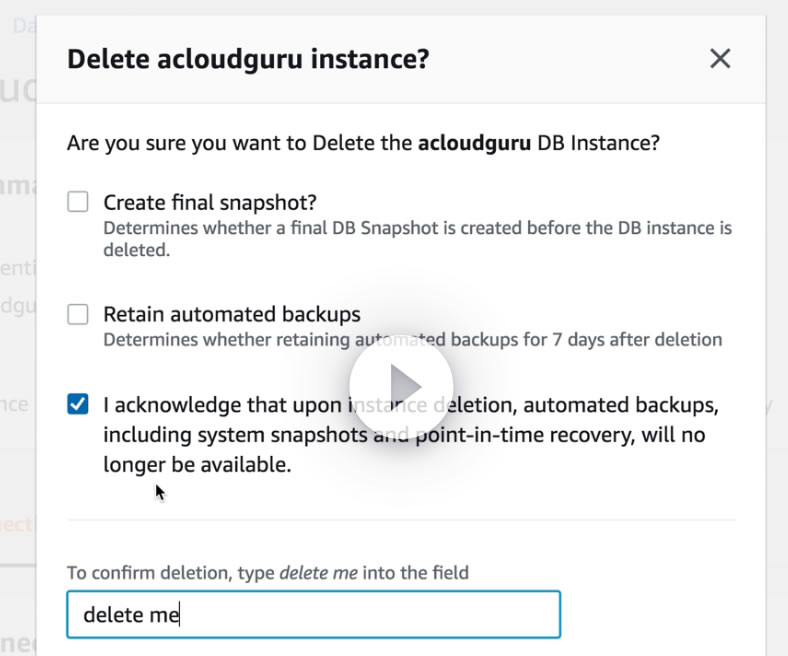
Task: Click the divider line above the confirmation instruction
Action: [401, 520]
